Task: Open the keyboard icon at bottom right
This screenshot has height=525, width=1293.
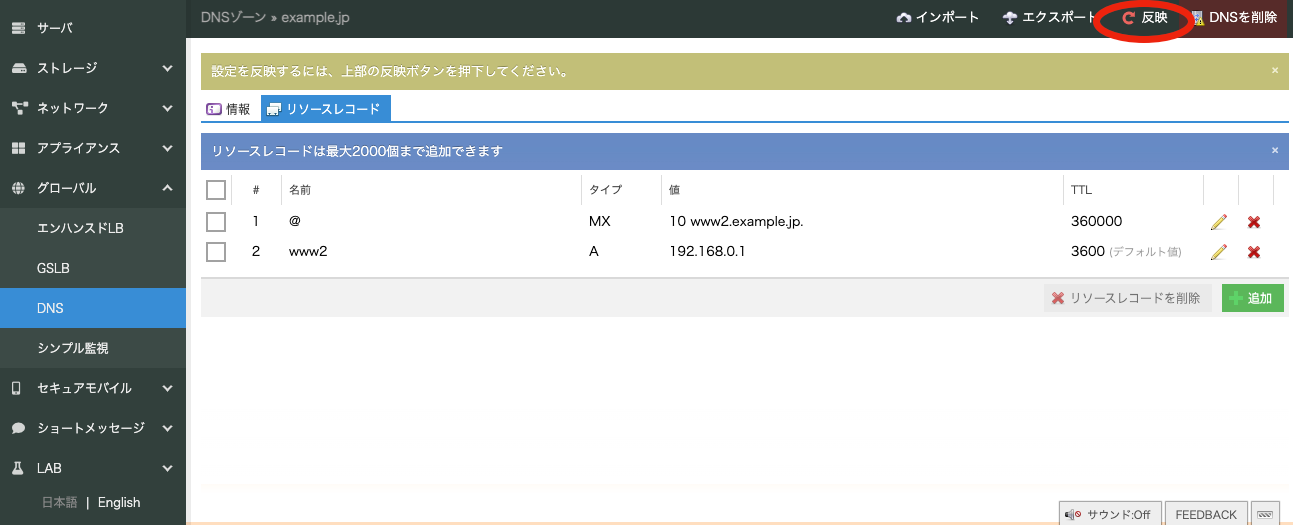Action: (x=1265, y=514)
